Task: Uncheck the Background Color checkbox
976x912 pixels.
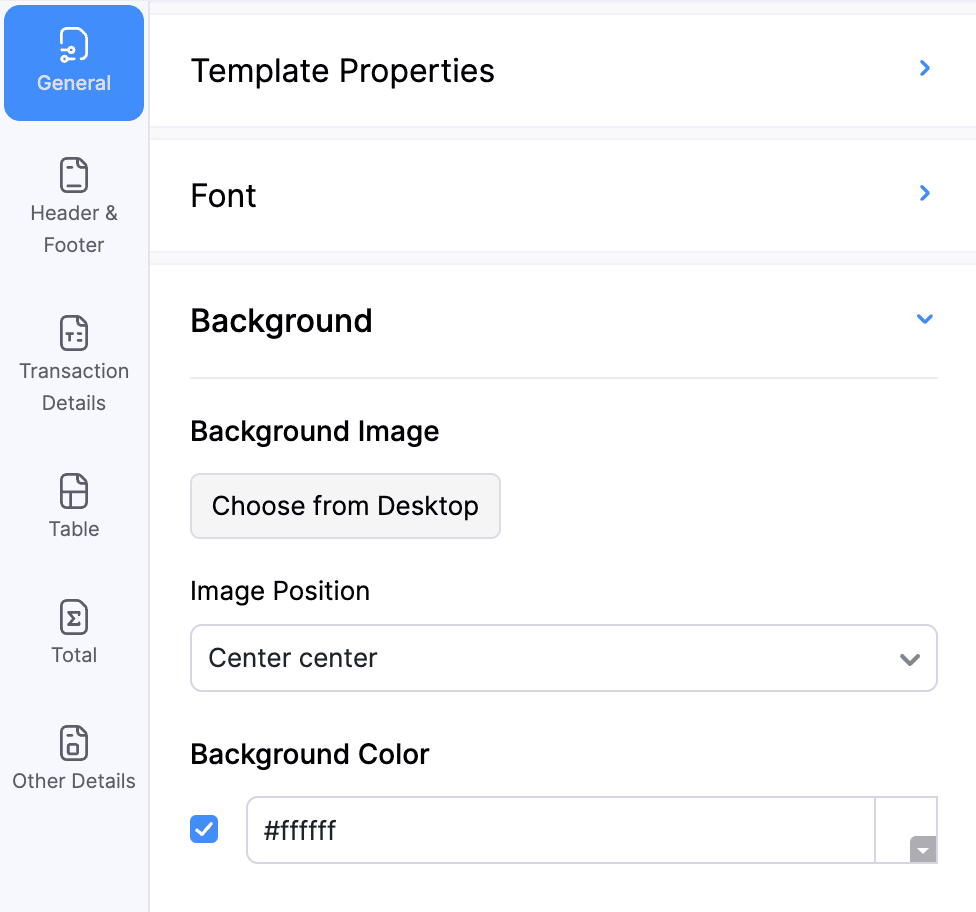Action: [x=204, y=829]
